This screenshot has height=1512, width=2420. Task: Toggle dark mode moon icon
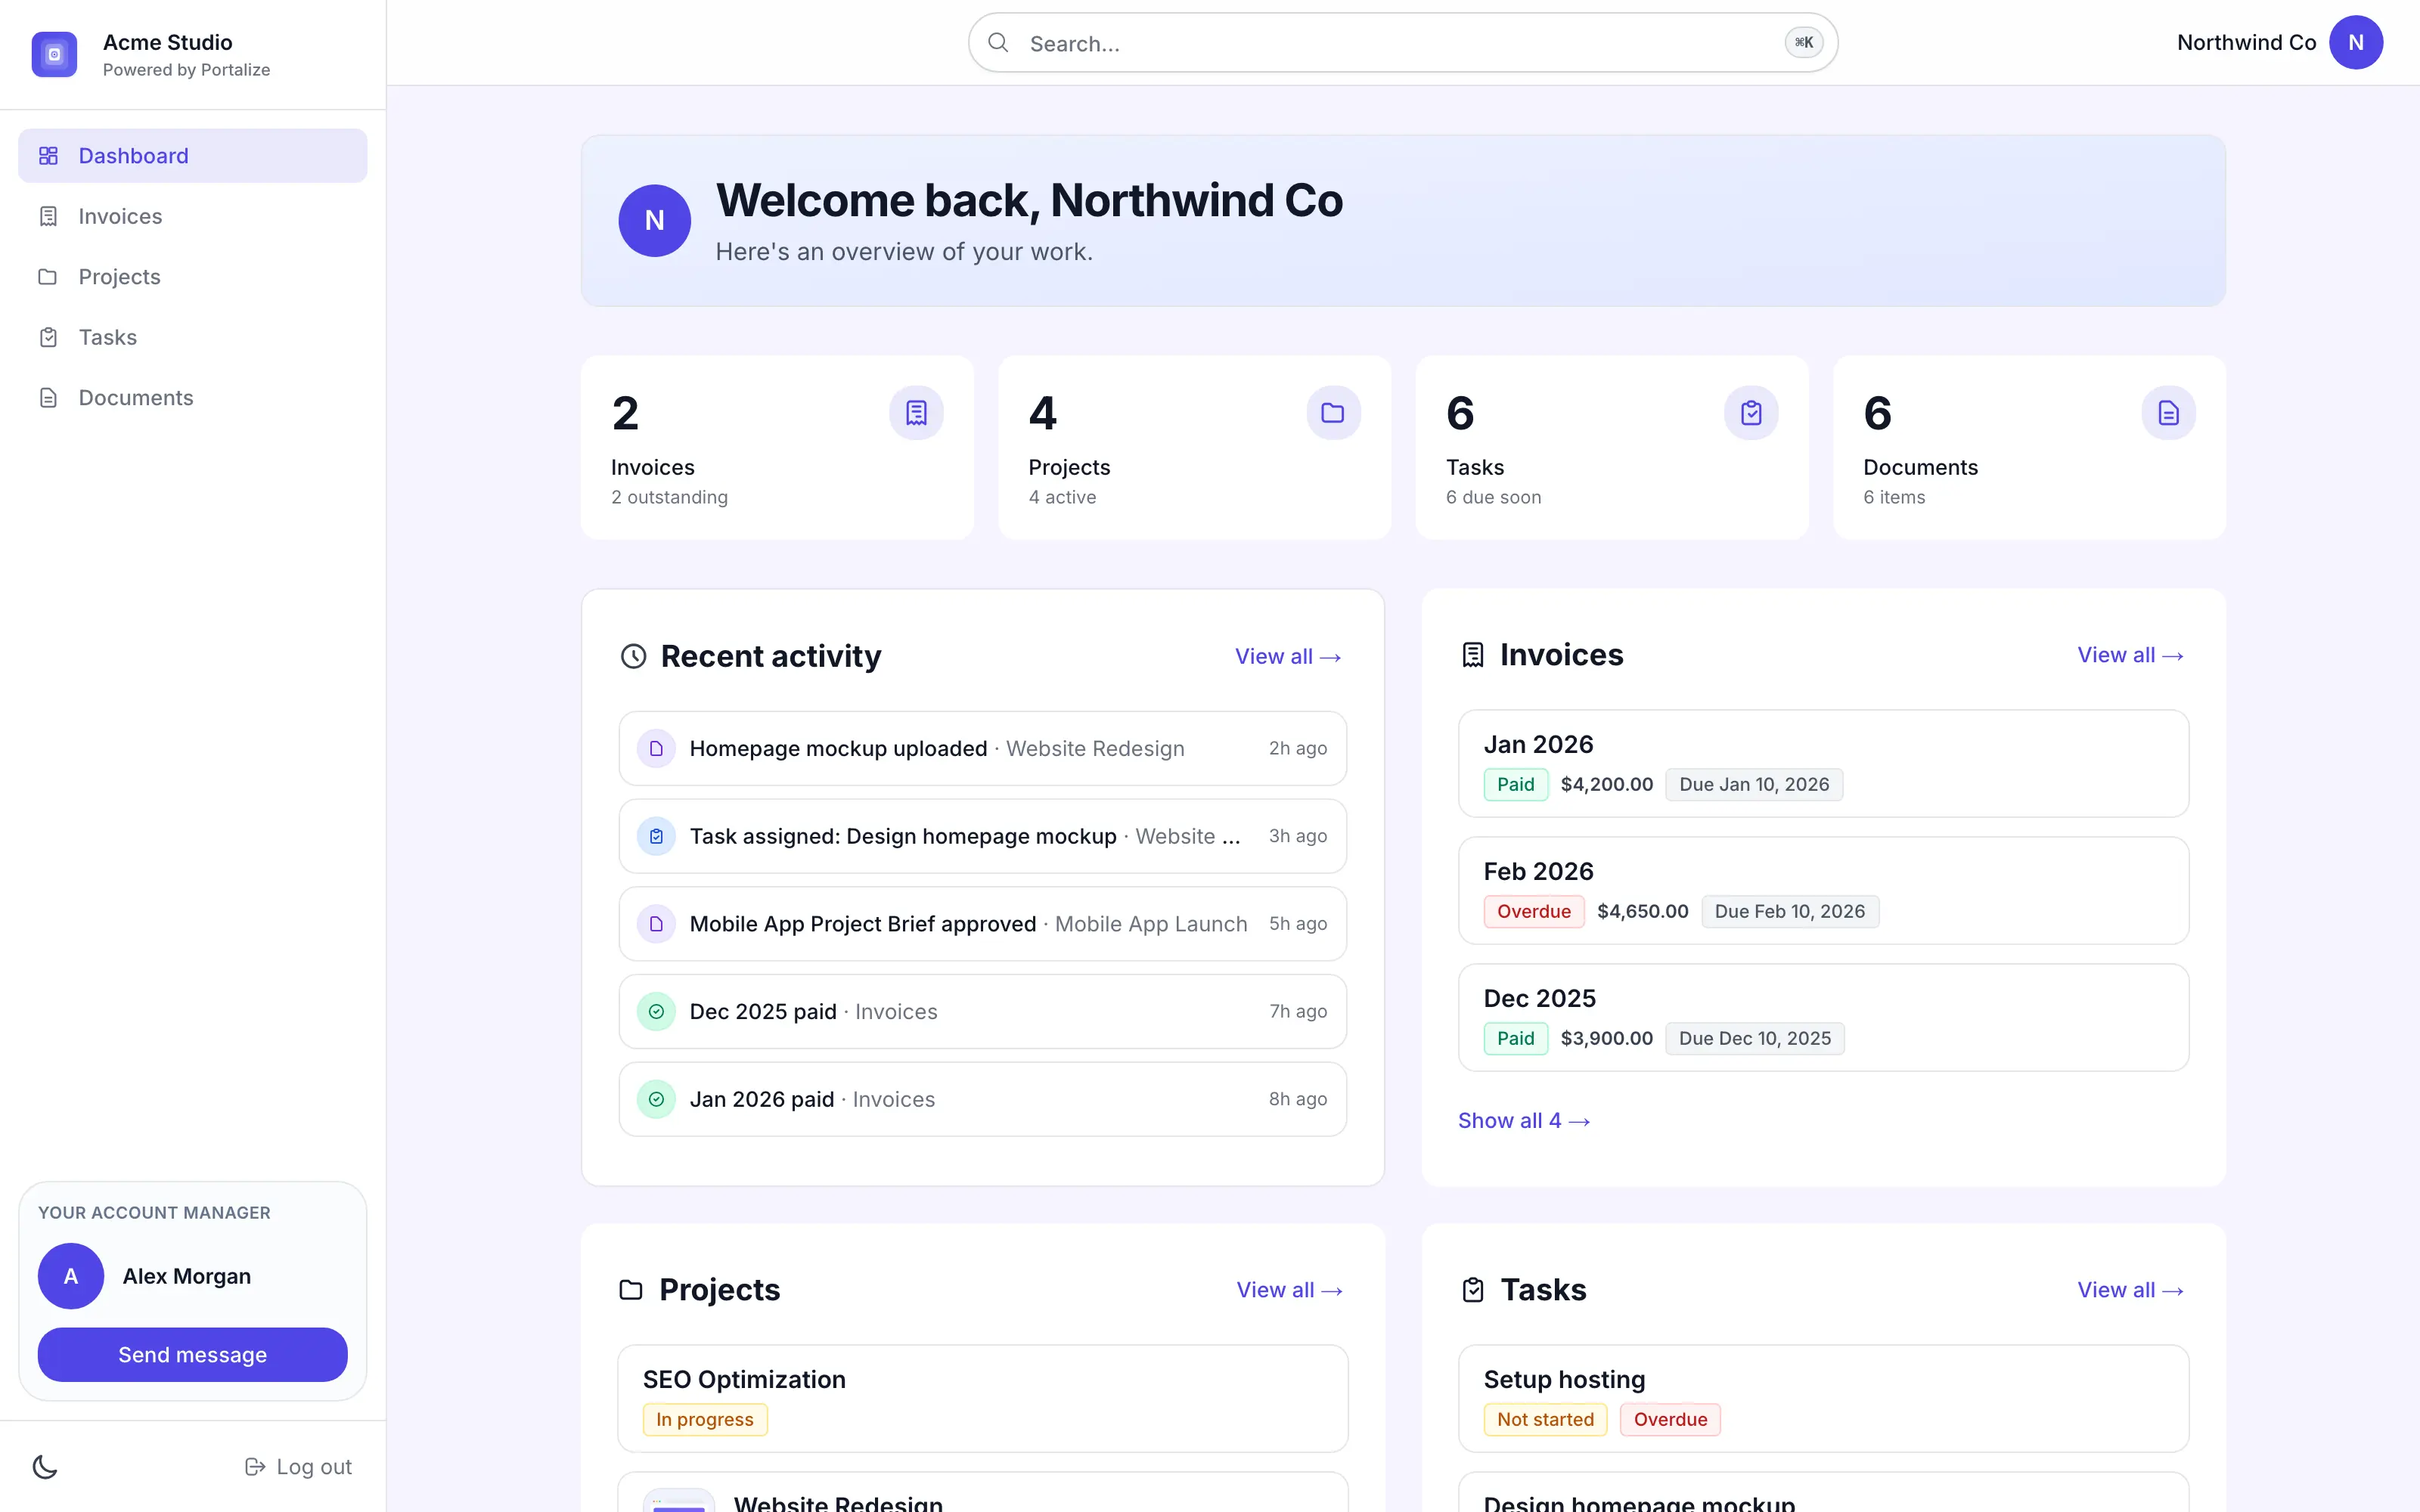coord(45,1467)
